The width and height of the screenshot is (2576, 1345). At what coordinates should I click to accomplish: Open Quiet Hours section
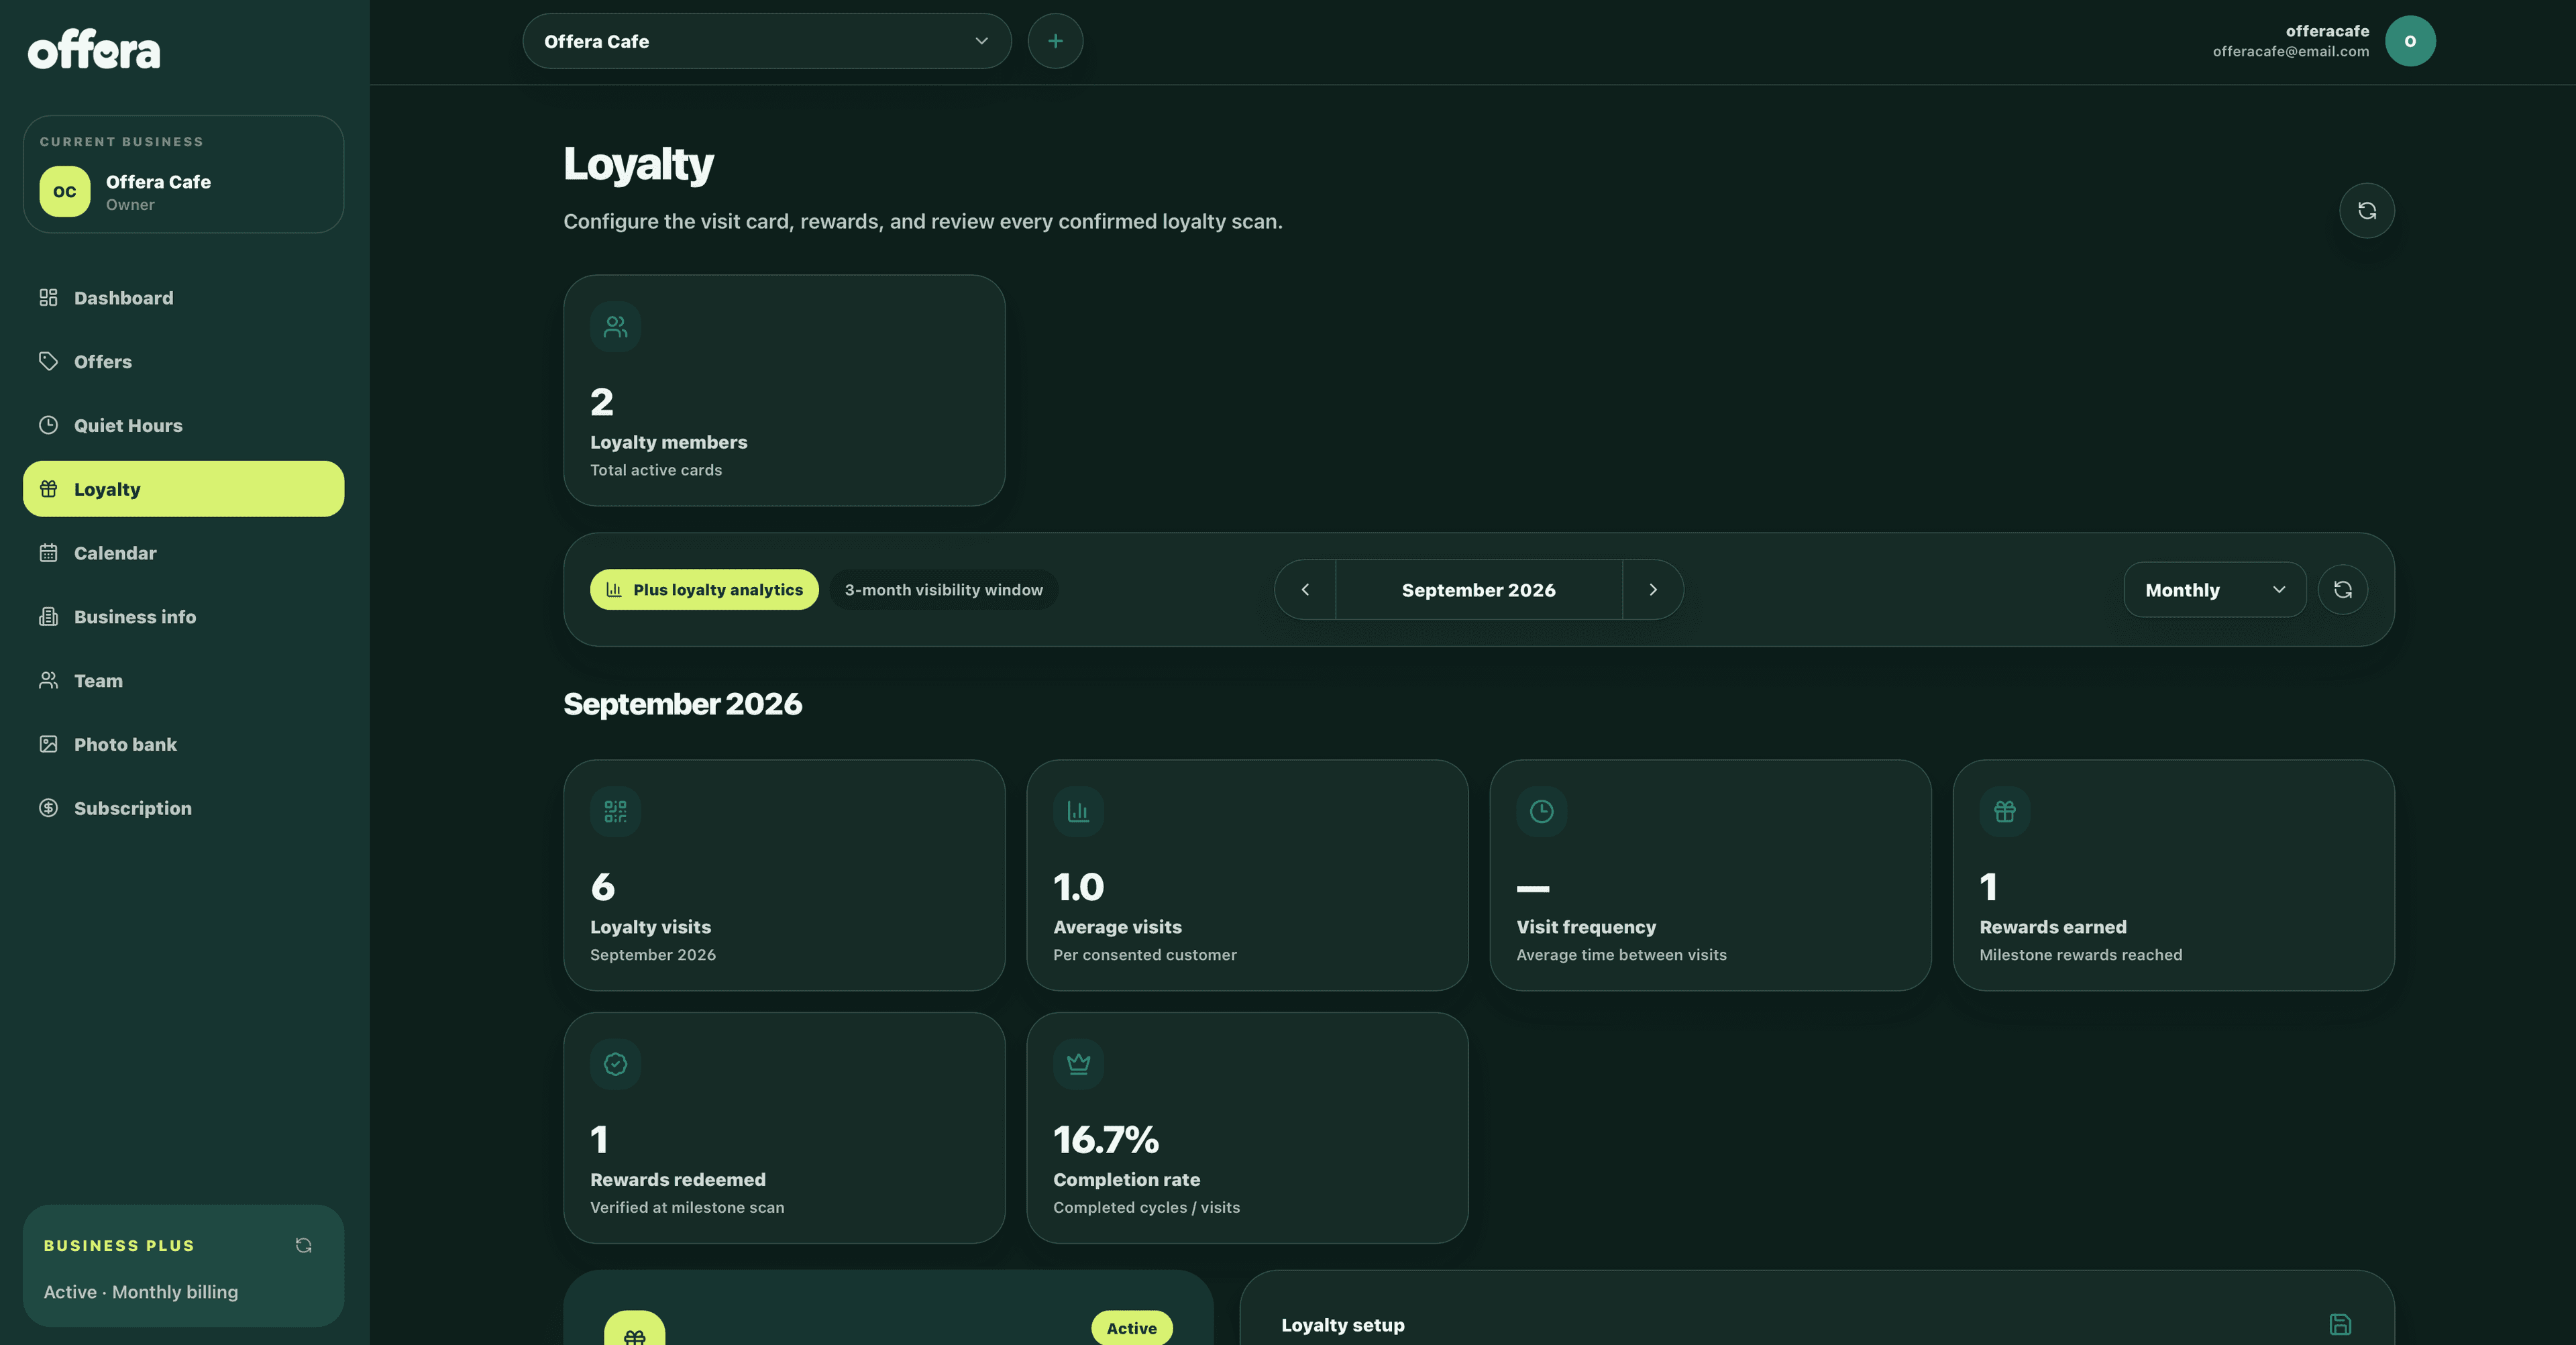point(183,425)
